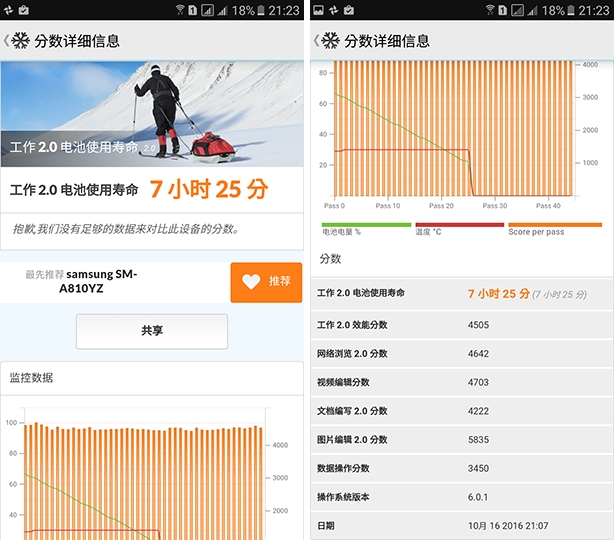
Task: Click the 共享 share button
Action: [152, 331]
